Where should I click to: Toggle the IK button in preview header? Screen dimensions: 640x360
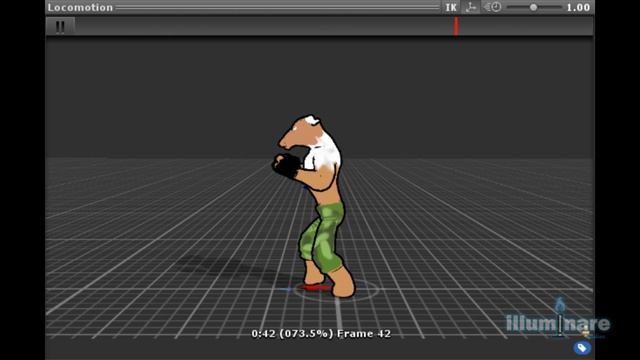click(x=451, y=7)
